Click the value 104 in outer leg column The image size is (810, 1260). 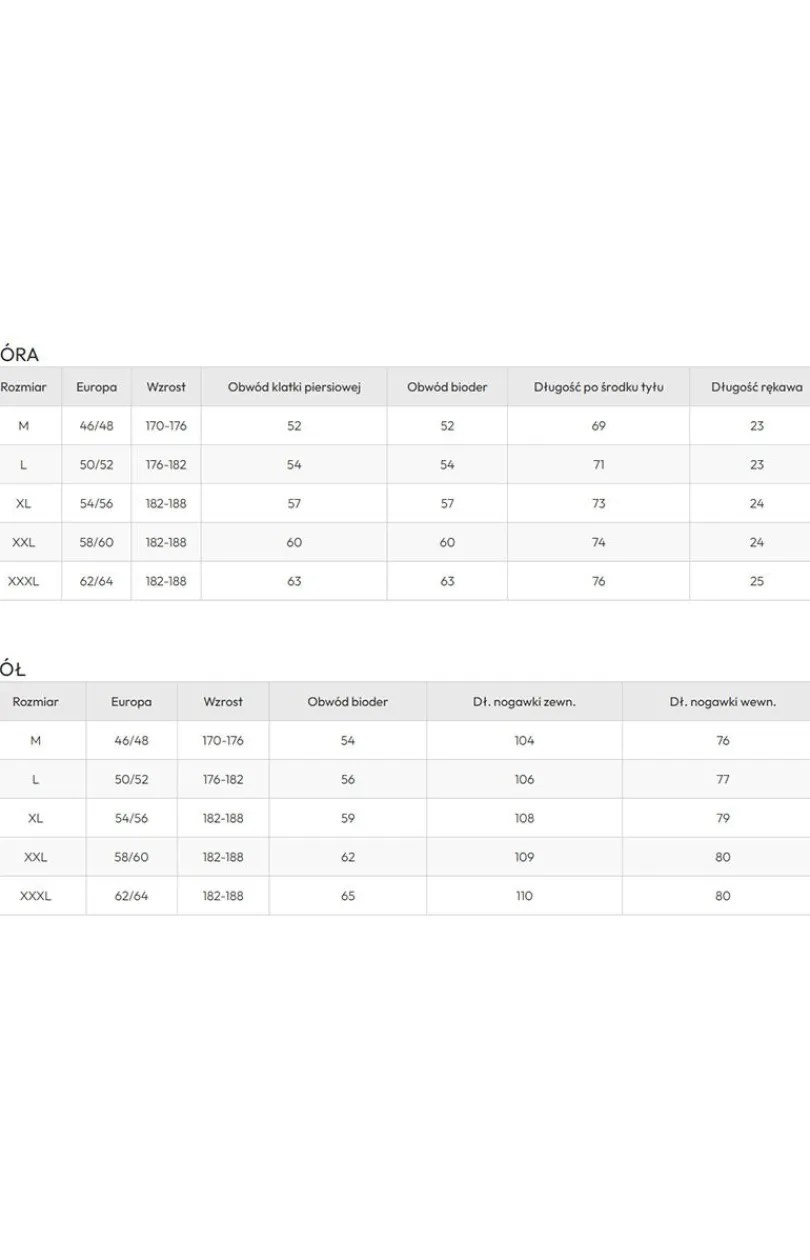[524, 741]
